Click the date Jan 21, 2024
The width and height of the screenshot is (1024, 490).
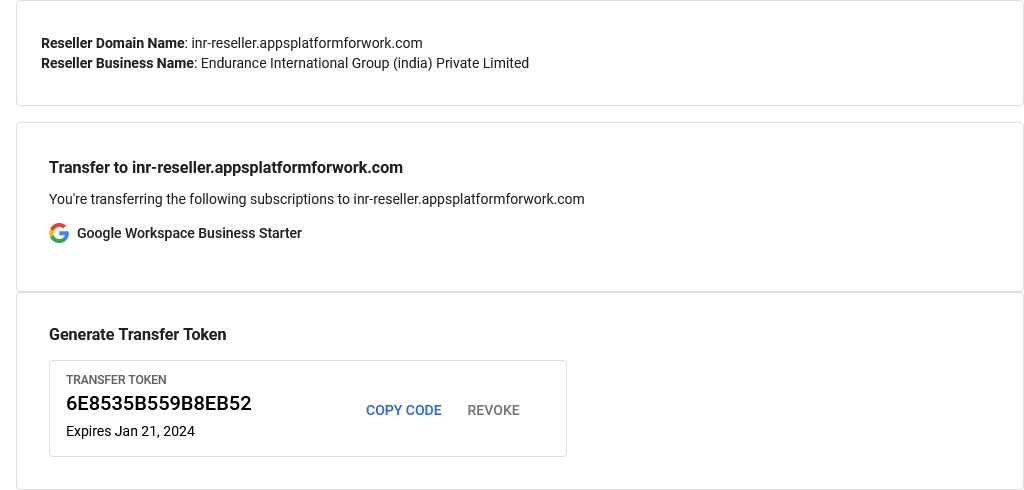pyautogui.click(x=154, y=432)
